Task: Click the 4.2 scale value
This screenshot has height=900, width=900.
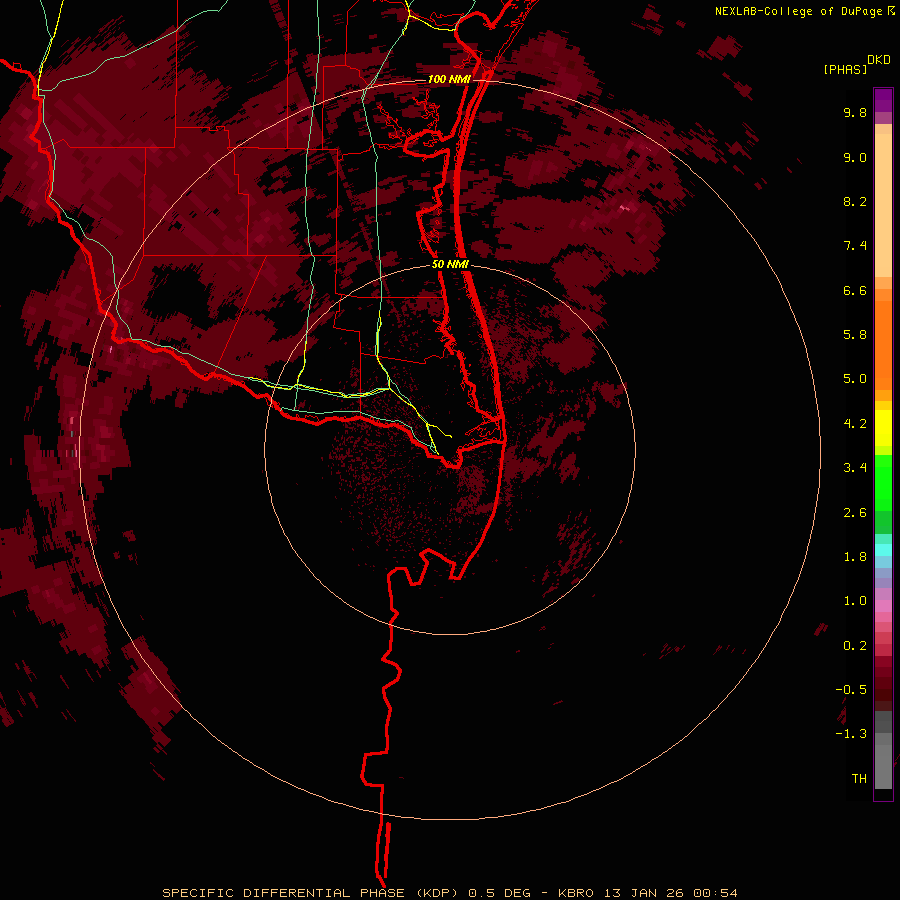Action: [x=855, y=424]
